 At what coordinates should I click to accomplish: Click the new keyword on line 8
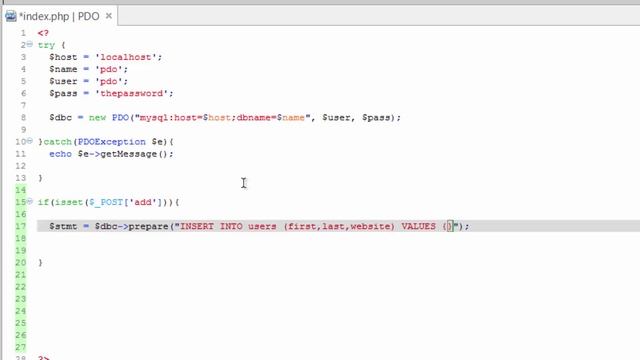[98, 118]
